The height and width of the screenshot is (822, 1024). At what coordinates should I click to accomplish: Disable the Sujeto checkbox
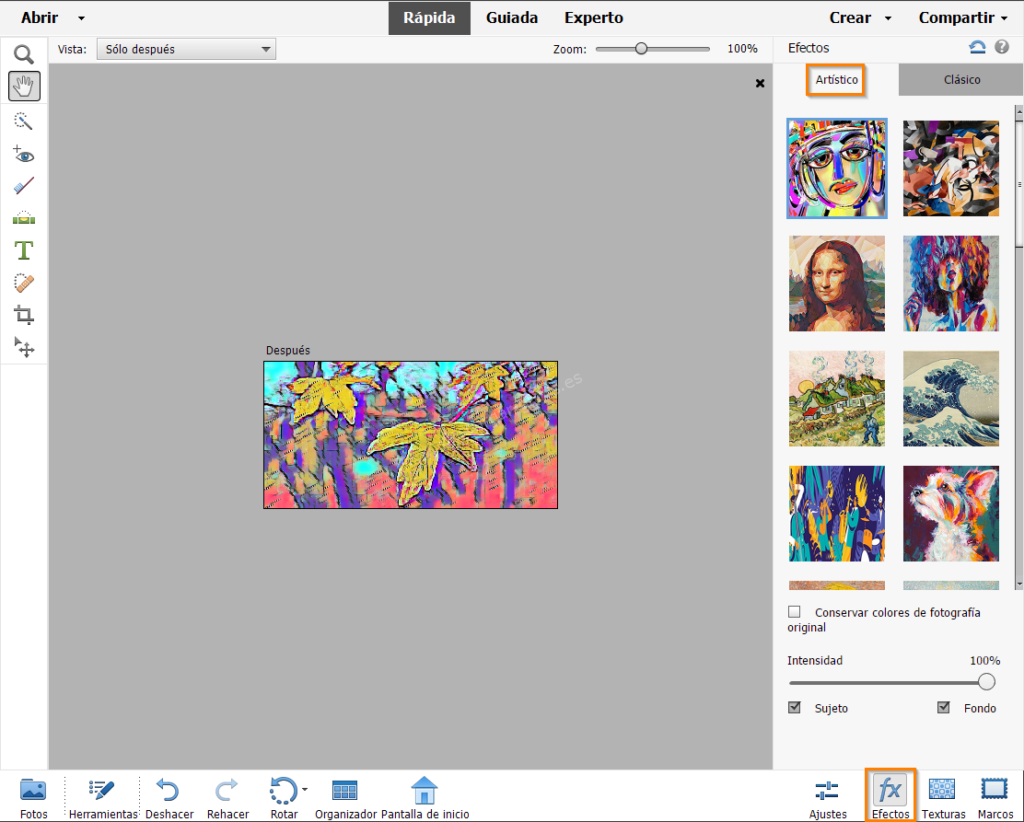click(x=794, y=707)
